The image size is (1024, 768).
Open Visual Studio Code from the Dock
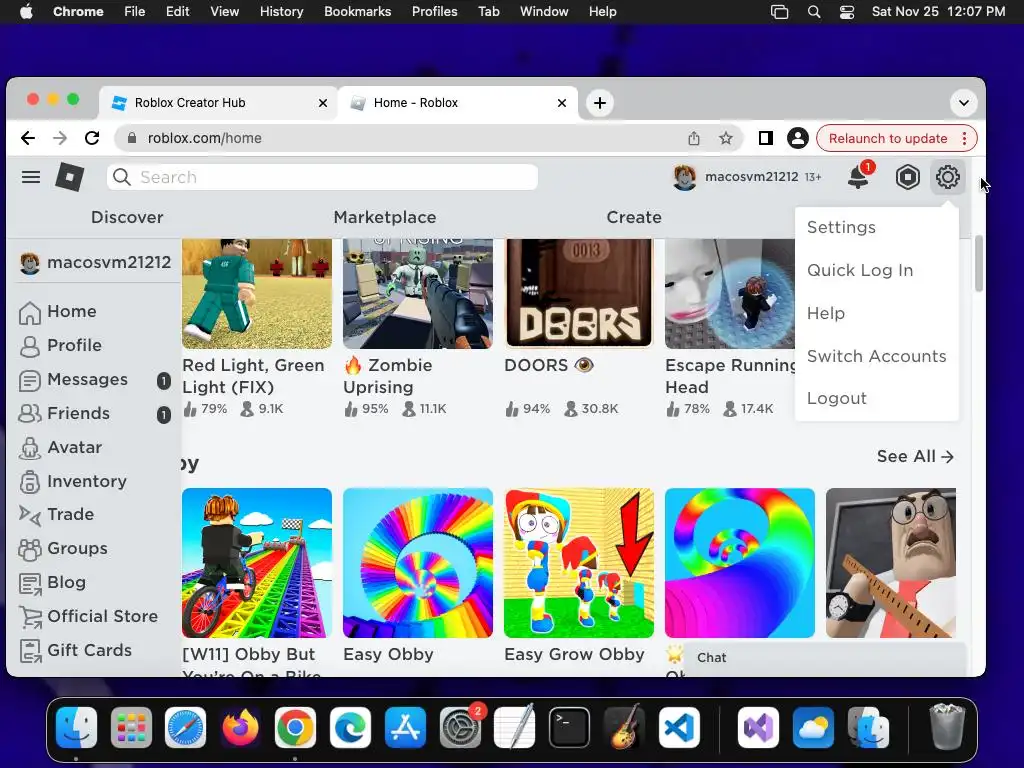point(679,727)
